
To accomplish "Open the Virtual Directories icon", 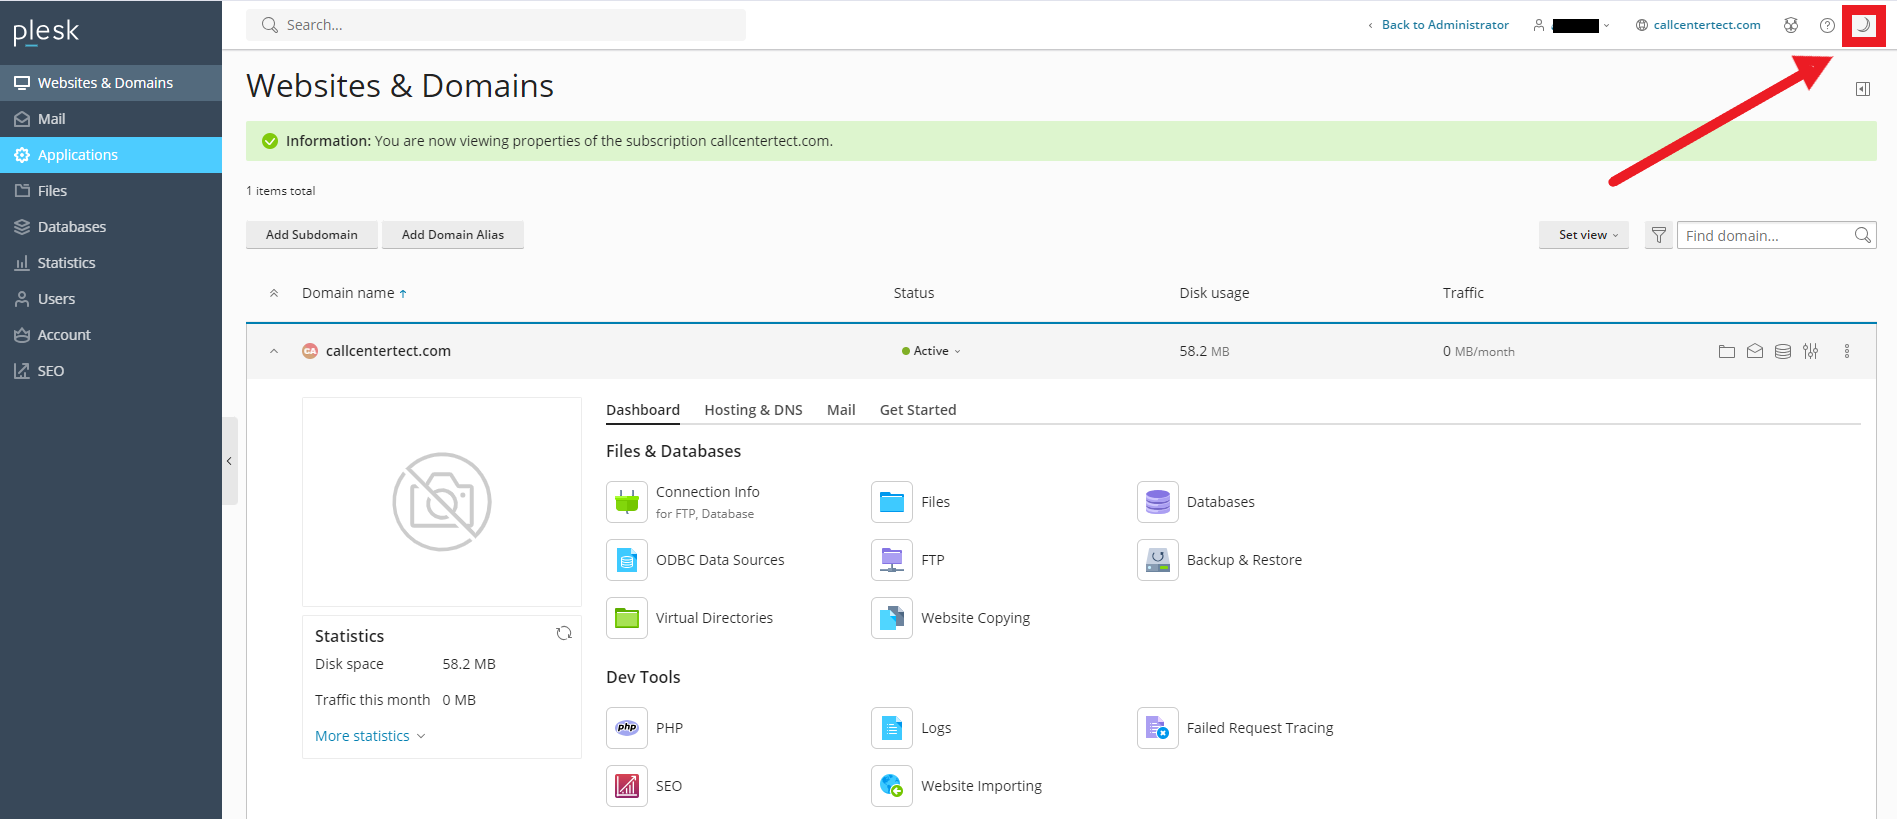I will point(627,618).
